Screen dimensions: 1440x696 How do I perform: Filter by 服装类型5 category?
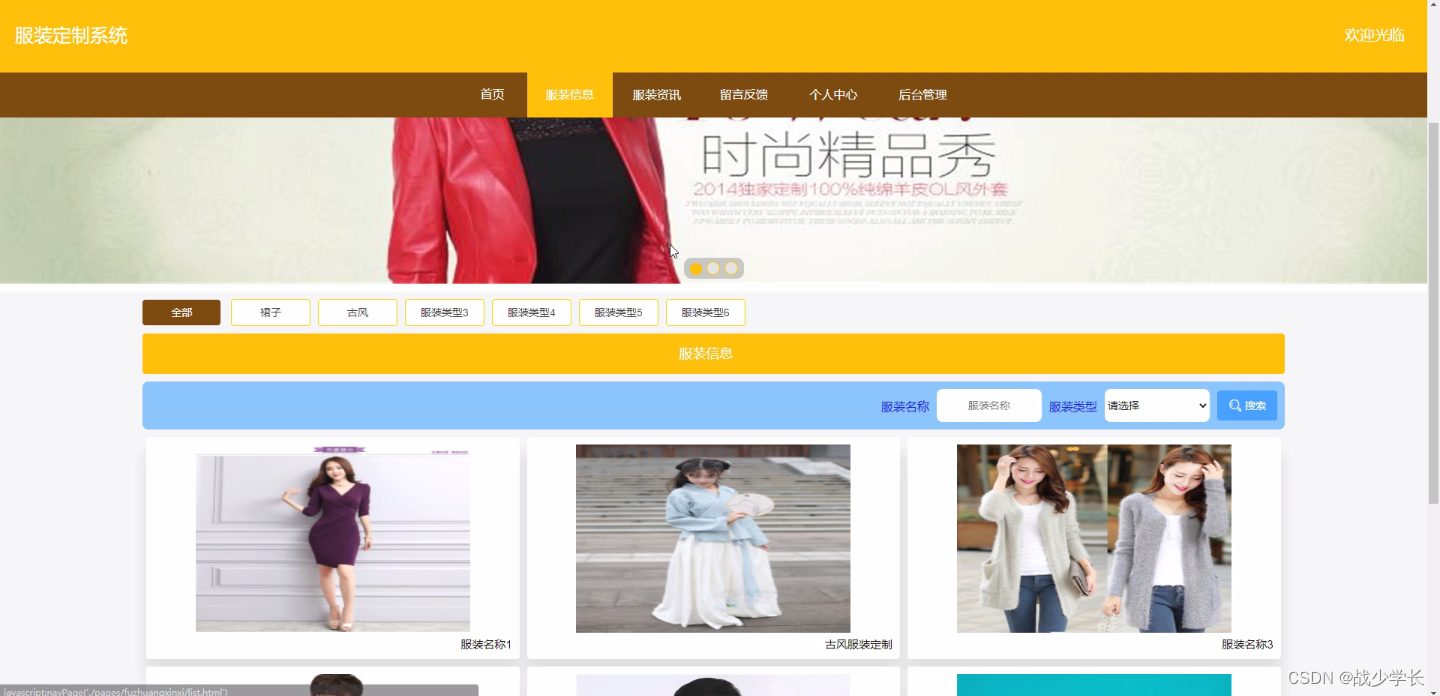pos(619,313)
